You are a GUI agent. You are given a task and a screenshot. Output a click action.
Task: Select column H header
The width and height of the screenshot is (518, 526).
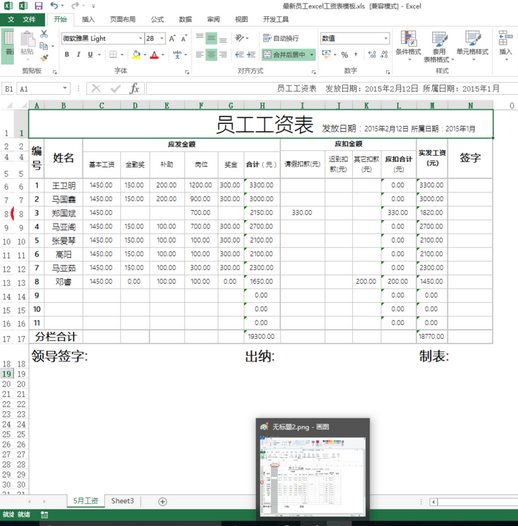[262, 105]
